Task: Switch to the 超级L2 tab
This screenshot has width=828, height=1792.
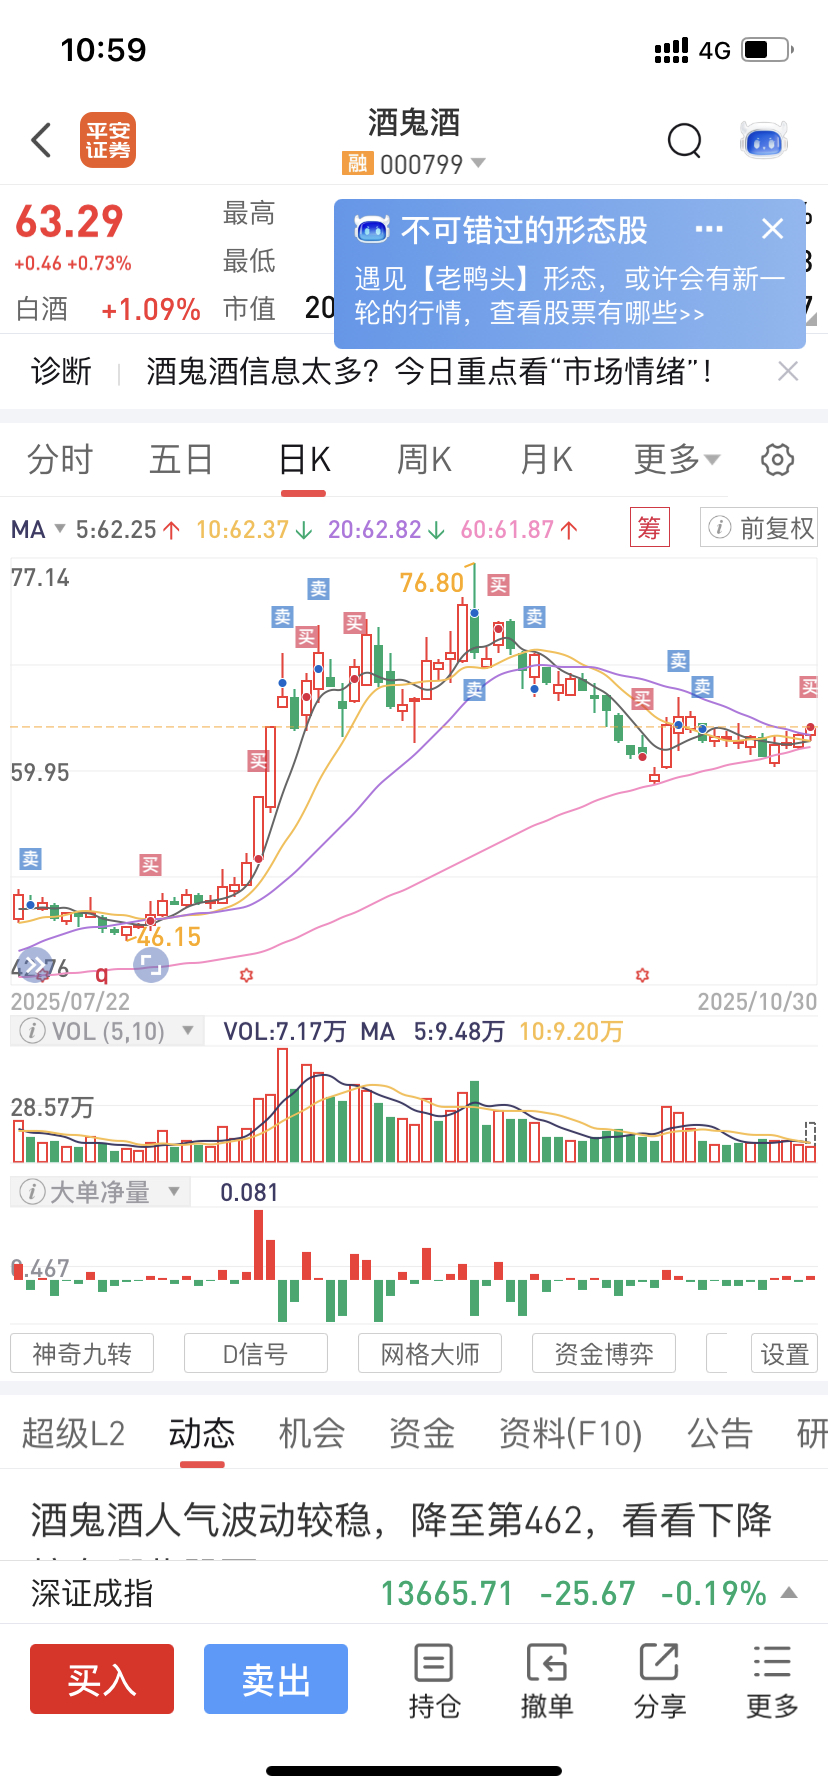Action: pos(73,1433)
